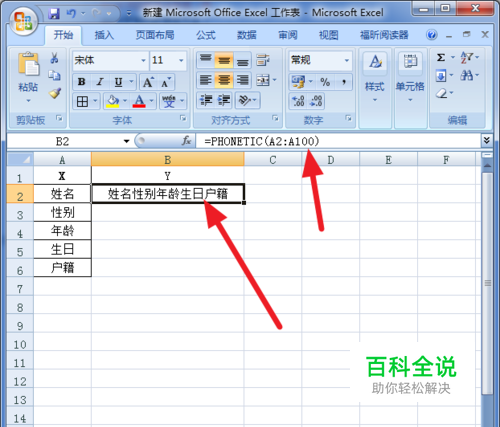Click the Cut scissors icon
The width and height of the screenshot is (500, 427).
pyautogui.click(x=54, y=58)
